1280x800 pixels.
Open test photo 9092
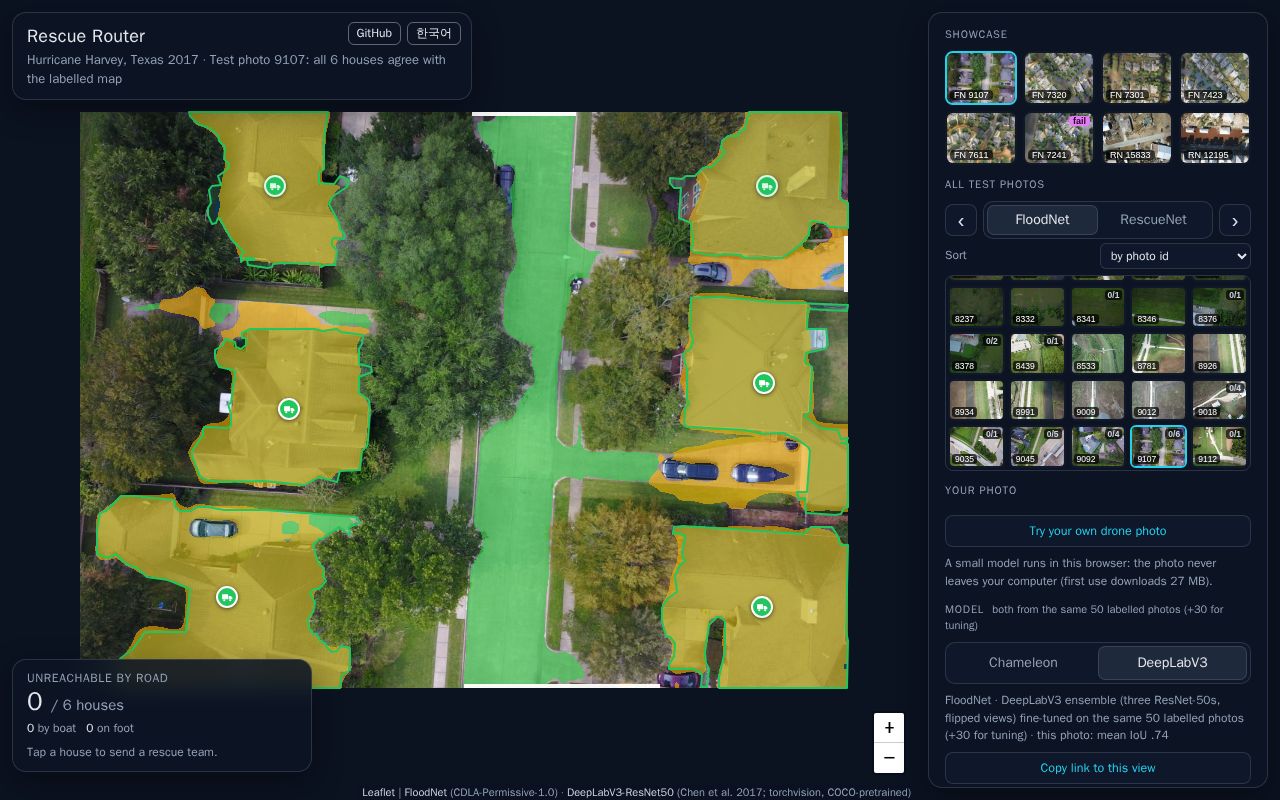pos(1098,447)
